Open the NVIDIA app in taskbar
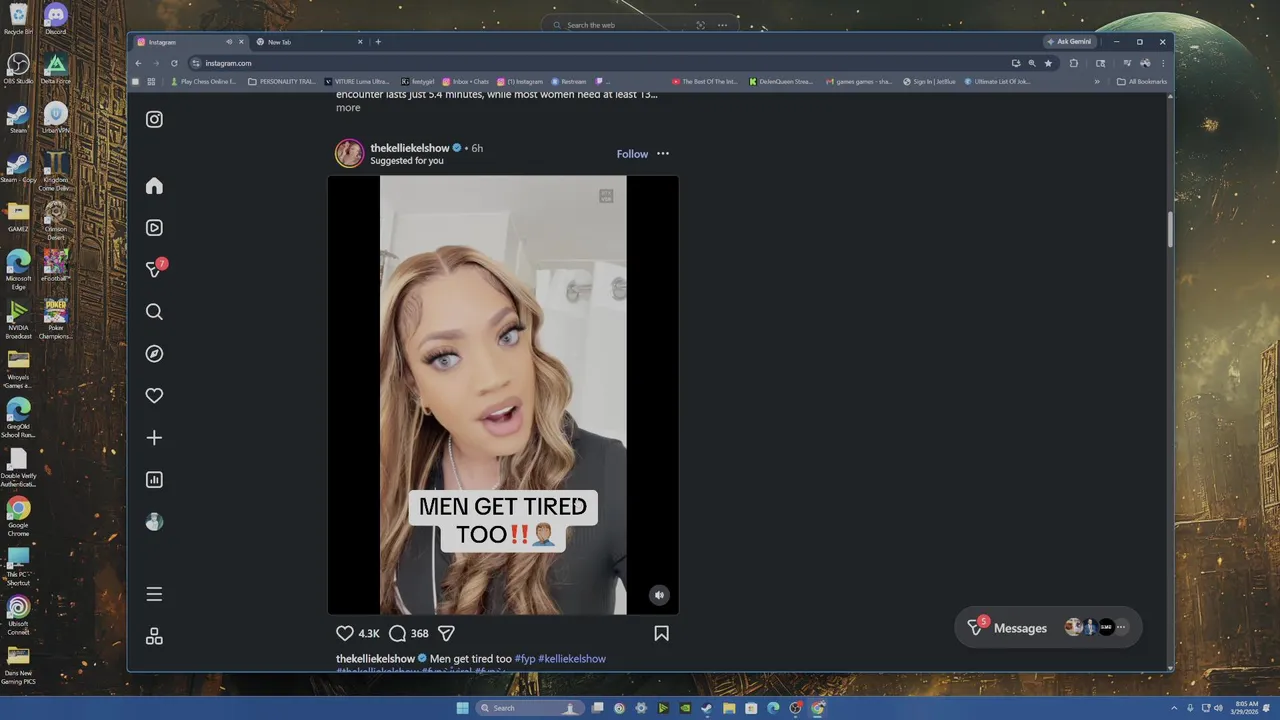This screenshot has width=1280, height=720. coord(685,708)
